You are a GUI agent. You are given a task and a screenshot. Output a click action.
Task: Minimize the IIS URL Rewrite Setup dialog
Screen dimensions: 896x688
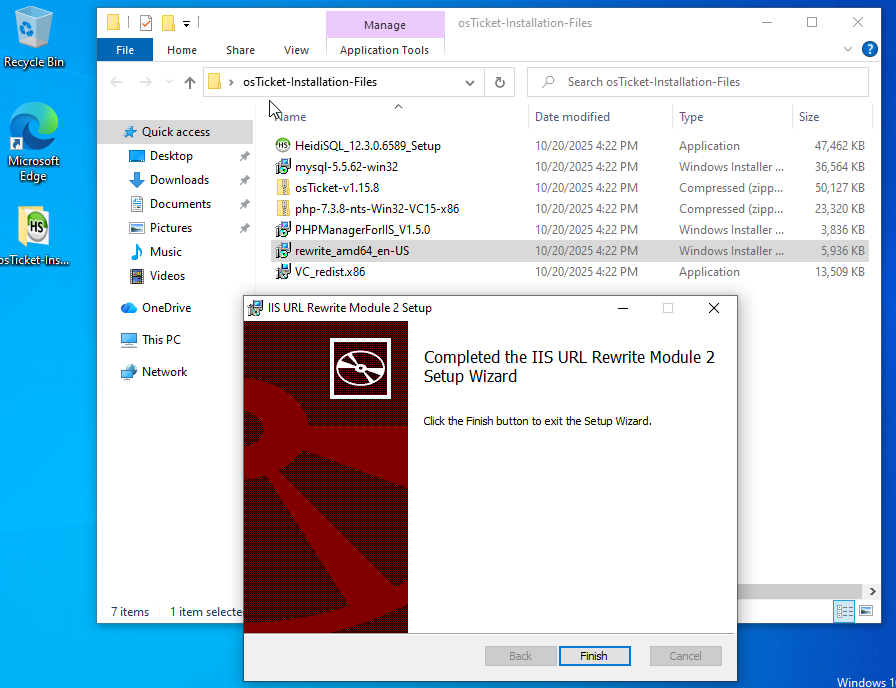coord(623,309)
